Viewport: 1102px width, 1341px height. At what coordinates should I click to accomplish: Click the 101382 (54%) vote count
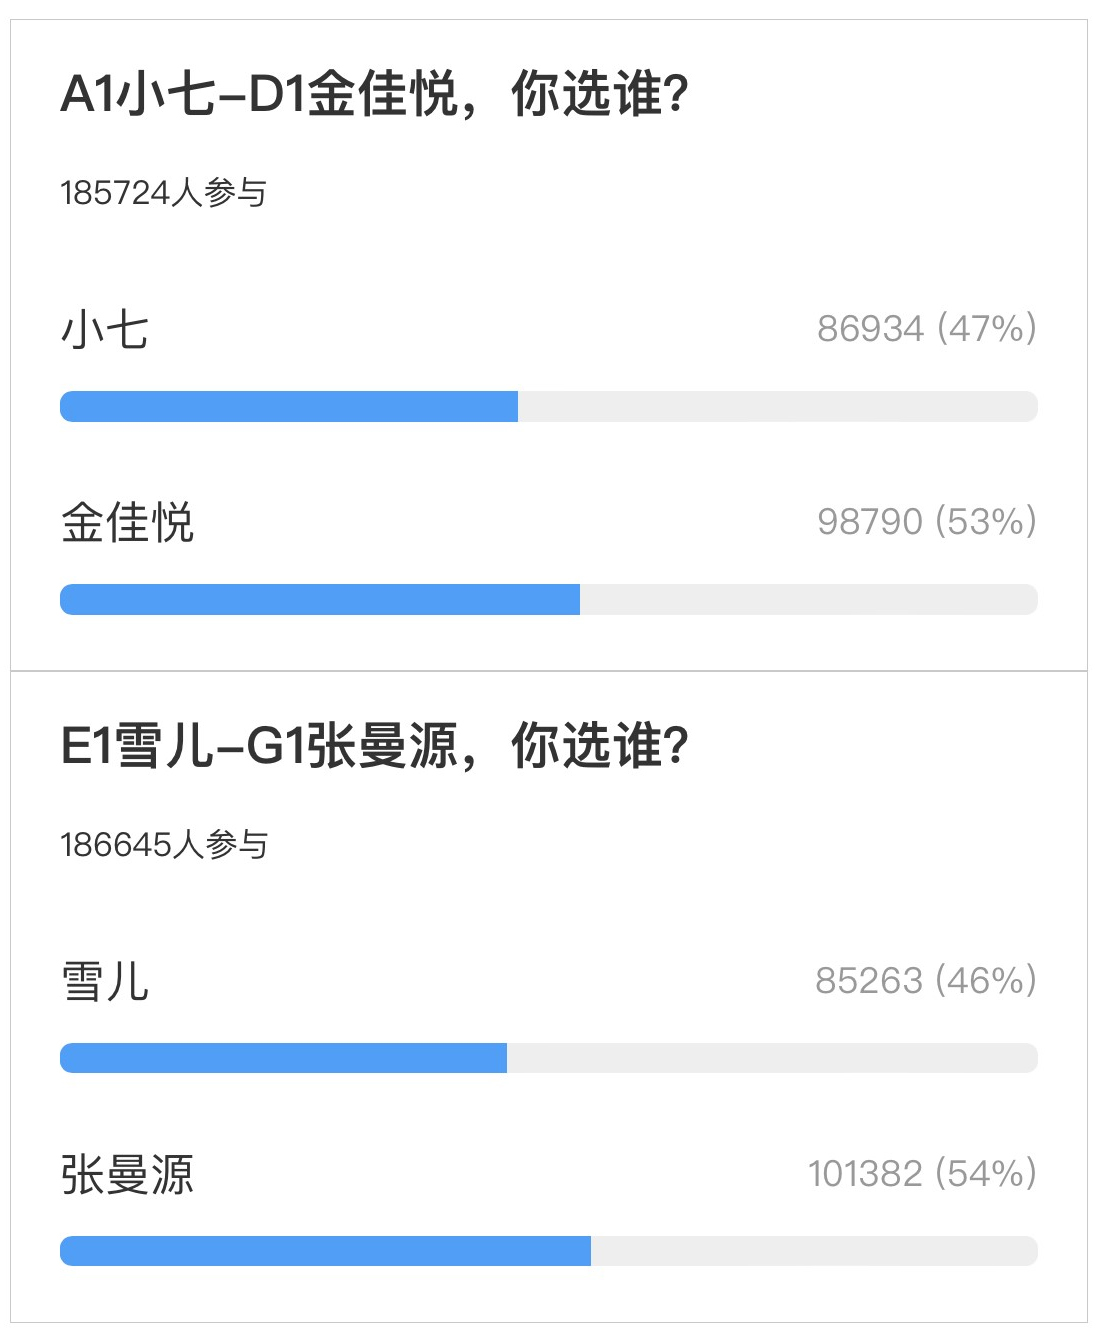tap(922, 1173)
